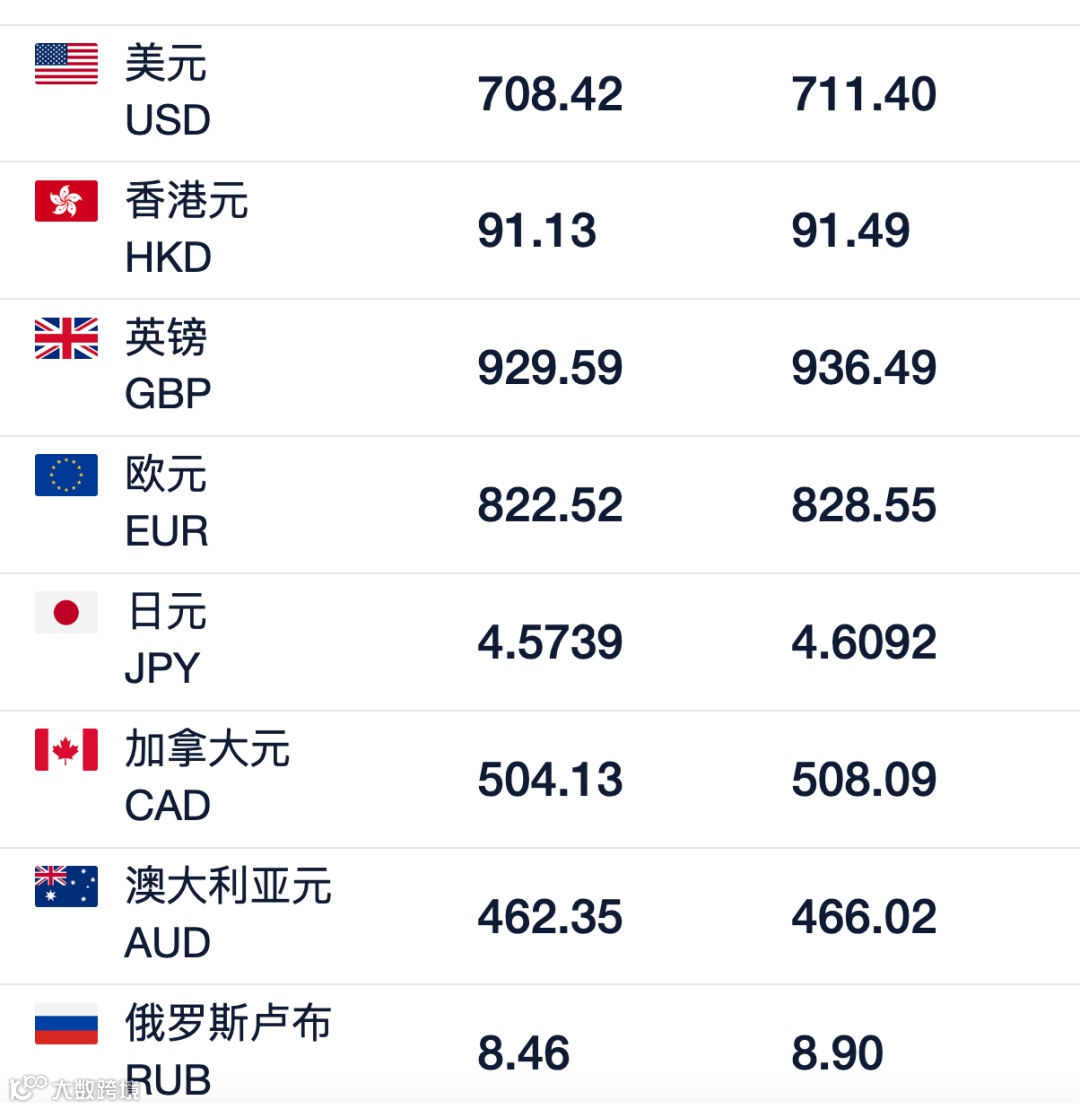Image resolution: width=1080 pixels, height=1109 pixels.
Task: Click the EUR rate 822.52
Action: click(x=550, y=505)
